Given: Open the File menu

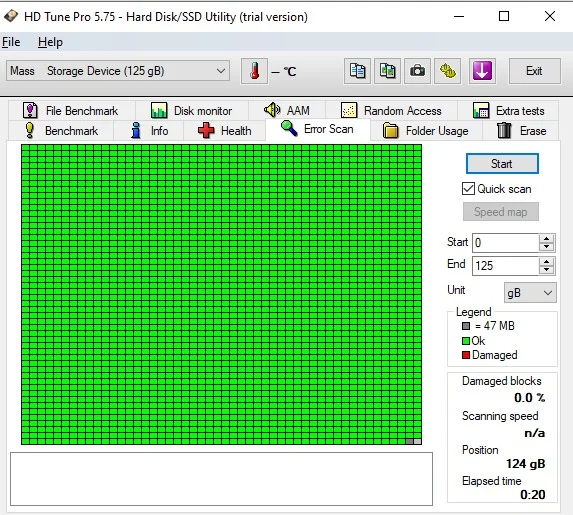Looking at the screenshot, I should click(x=11, y=42).
